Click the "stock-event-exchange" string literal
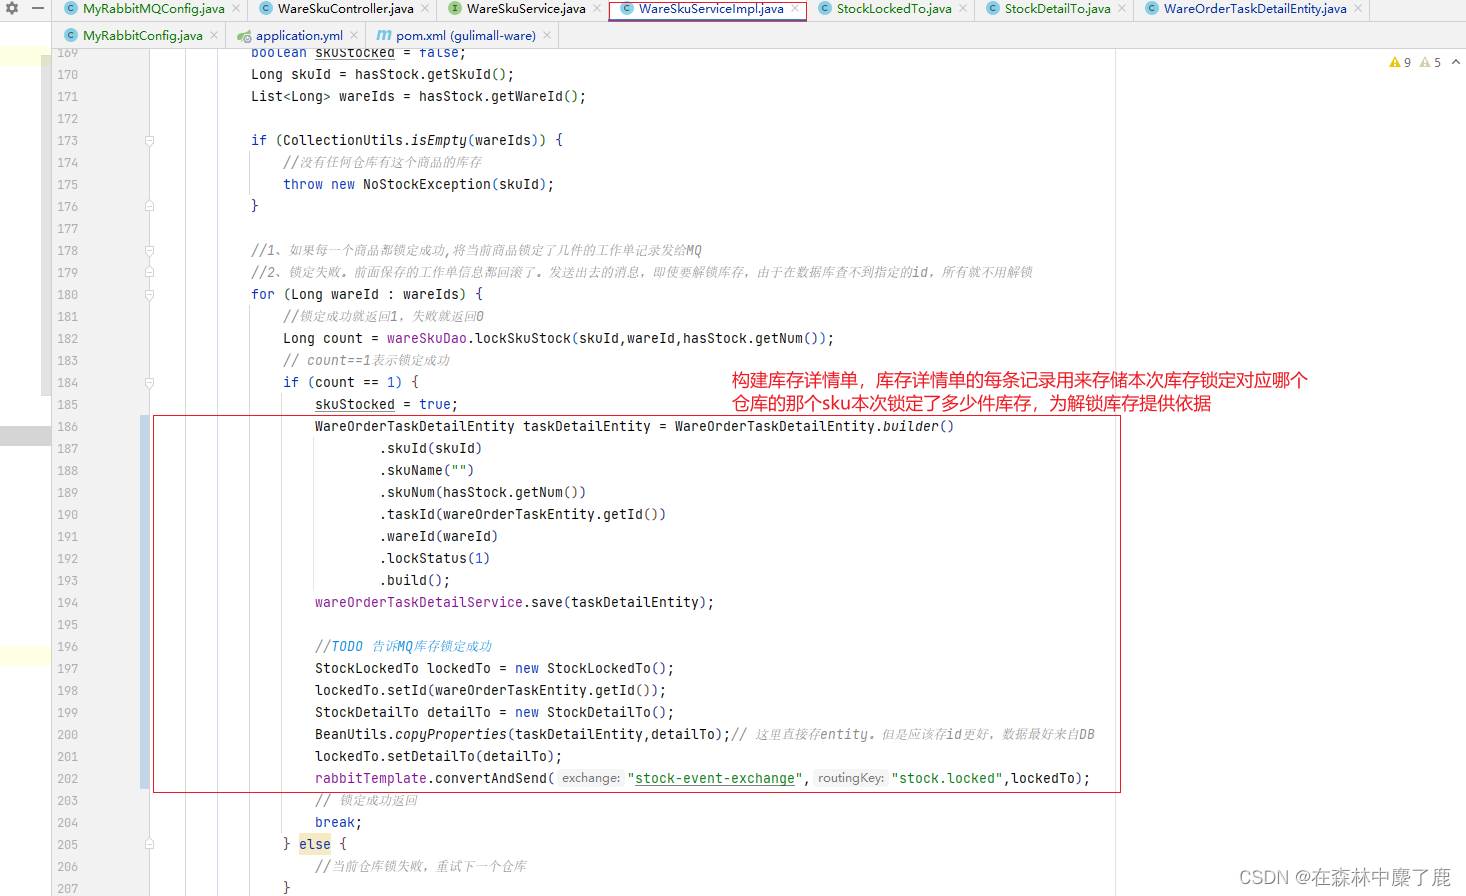This screenshot has height=896, width=1466. click(715, 779)
